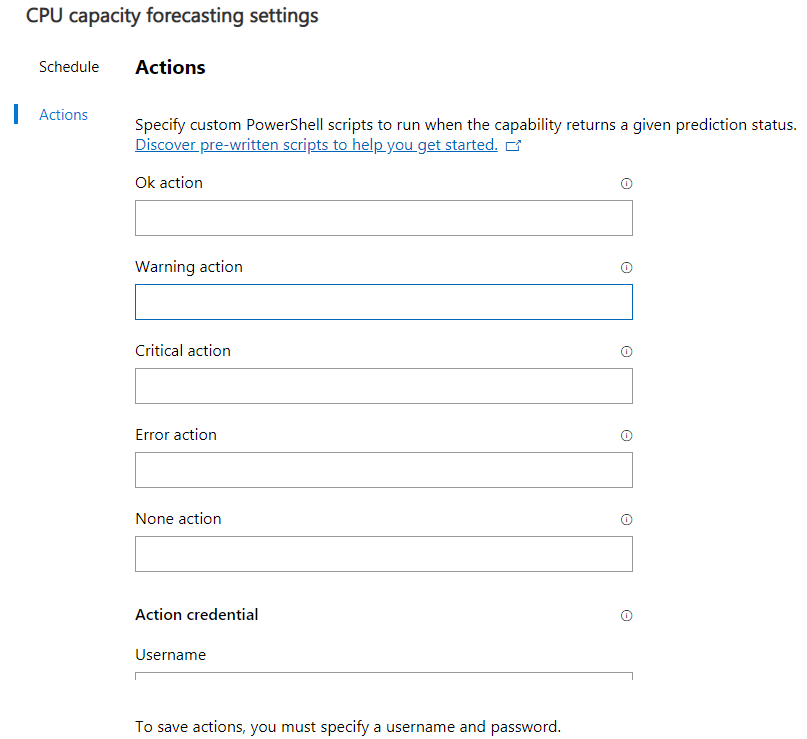Click the Critical action label text
Viewport: 807px width, 739px height.
pyautogui.click(x=182, y=351)
